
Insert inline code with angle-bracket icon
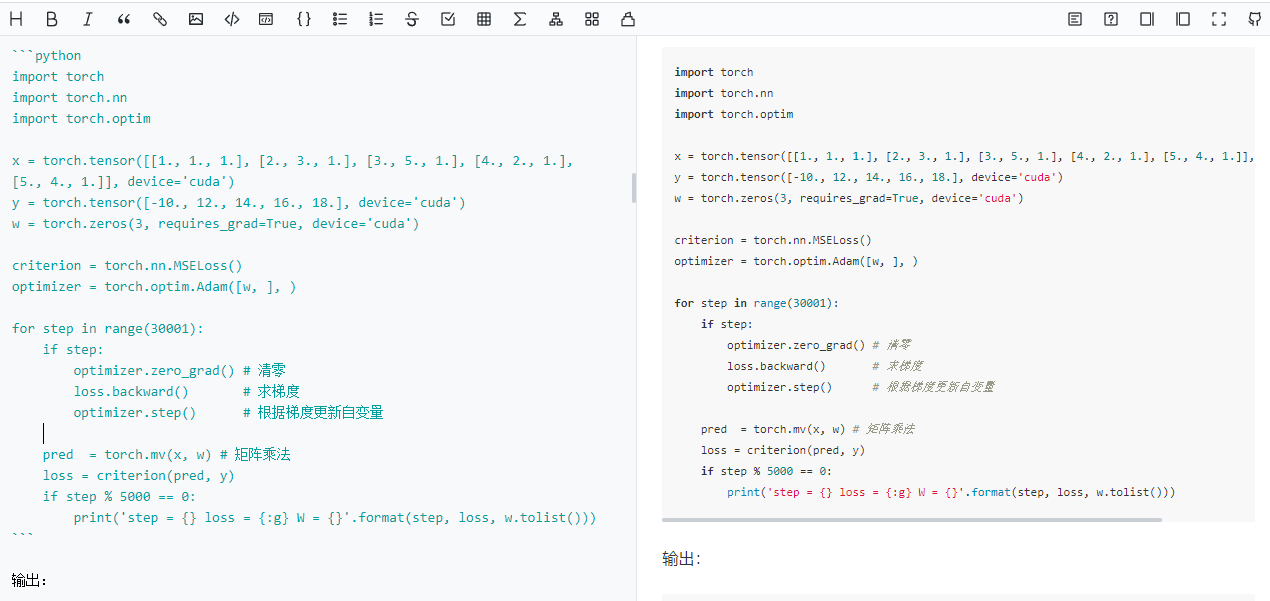[232, 19]
